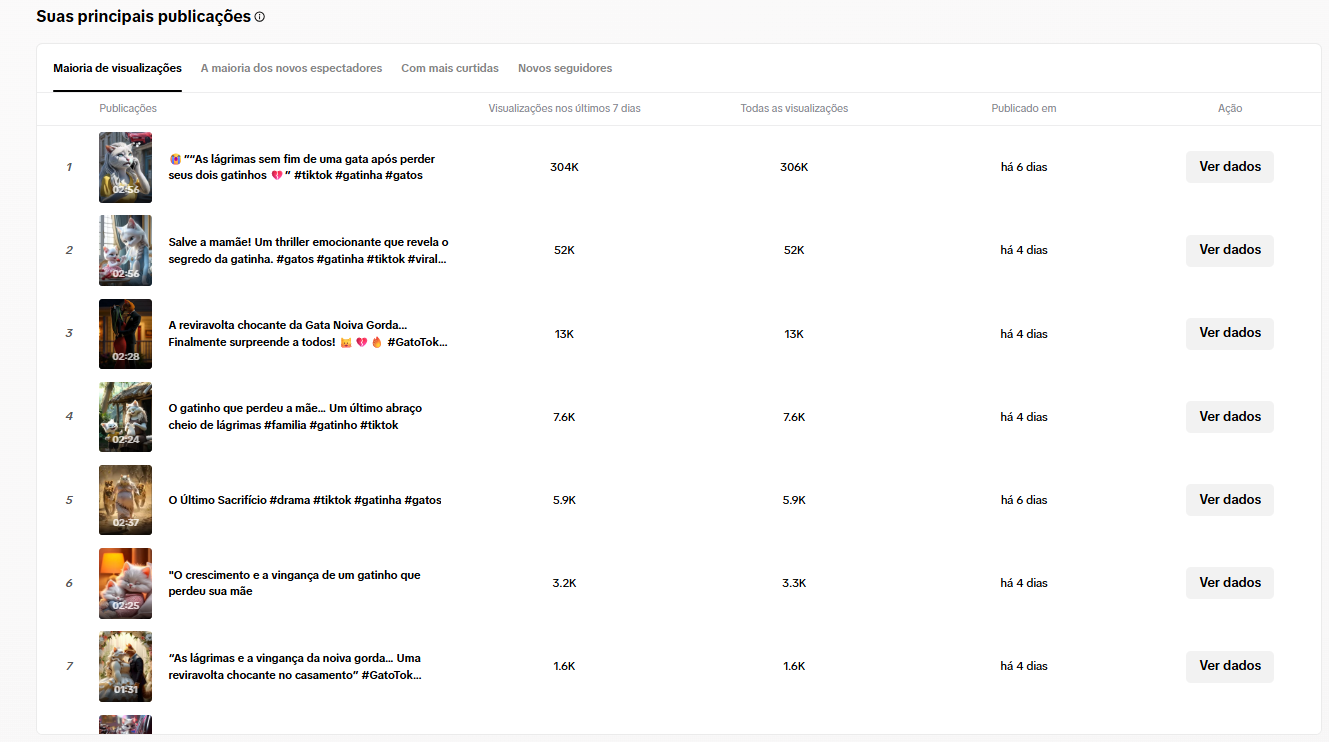Click "há 4 dias" in the rank 7 row
Screen dimensions: 1329x742
(1024, 665)
